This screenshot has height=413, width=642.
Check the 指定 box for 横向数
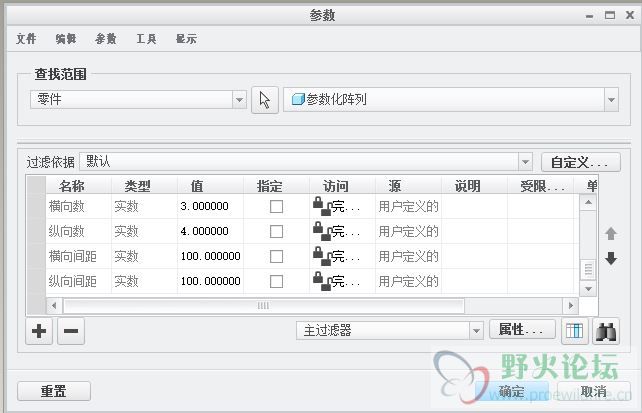click(276, 206)
